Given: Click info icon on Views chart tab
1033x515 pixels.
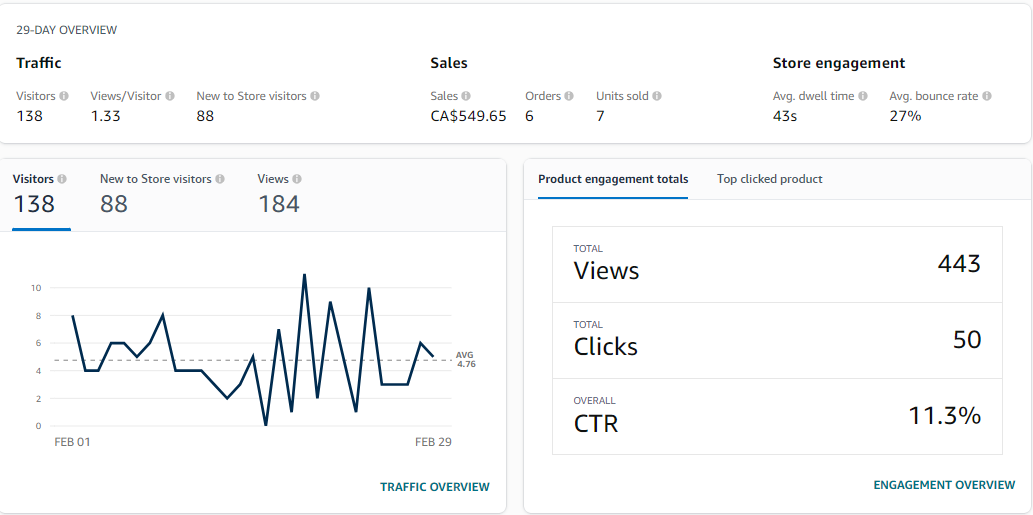Looking at the screenshot, I should tap(297, 179).
